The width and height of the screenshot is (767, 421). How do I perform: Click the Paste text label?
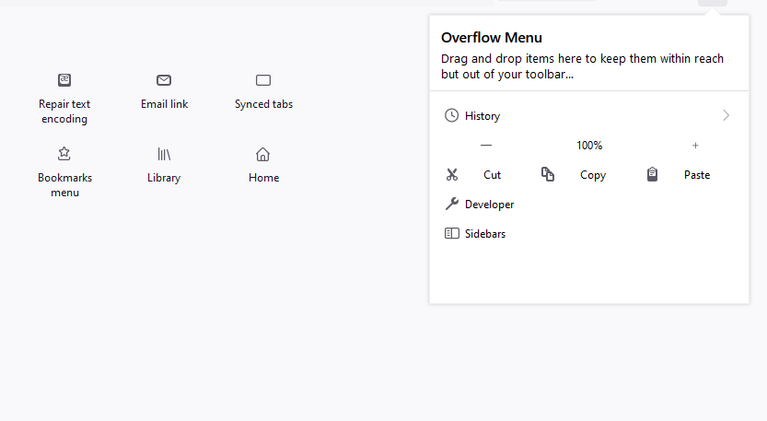[x=697, y=175]
